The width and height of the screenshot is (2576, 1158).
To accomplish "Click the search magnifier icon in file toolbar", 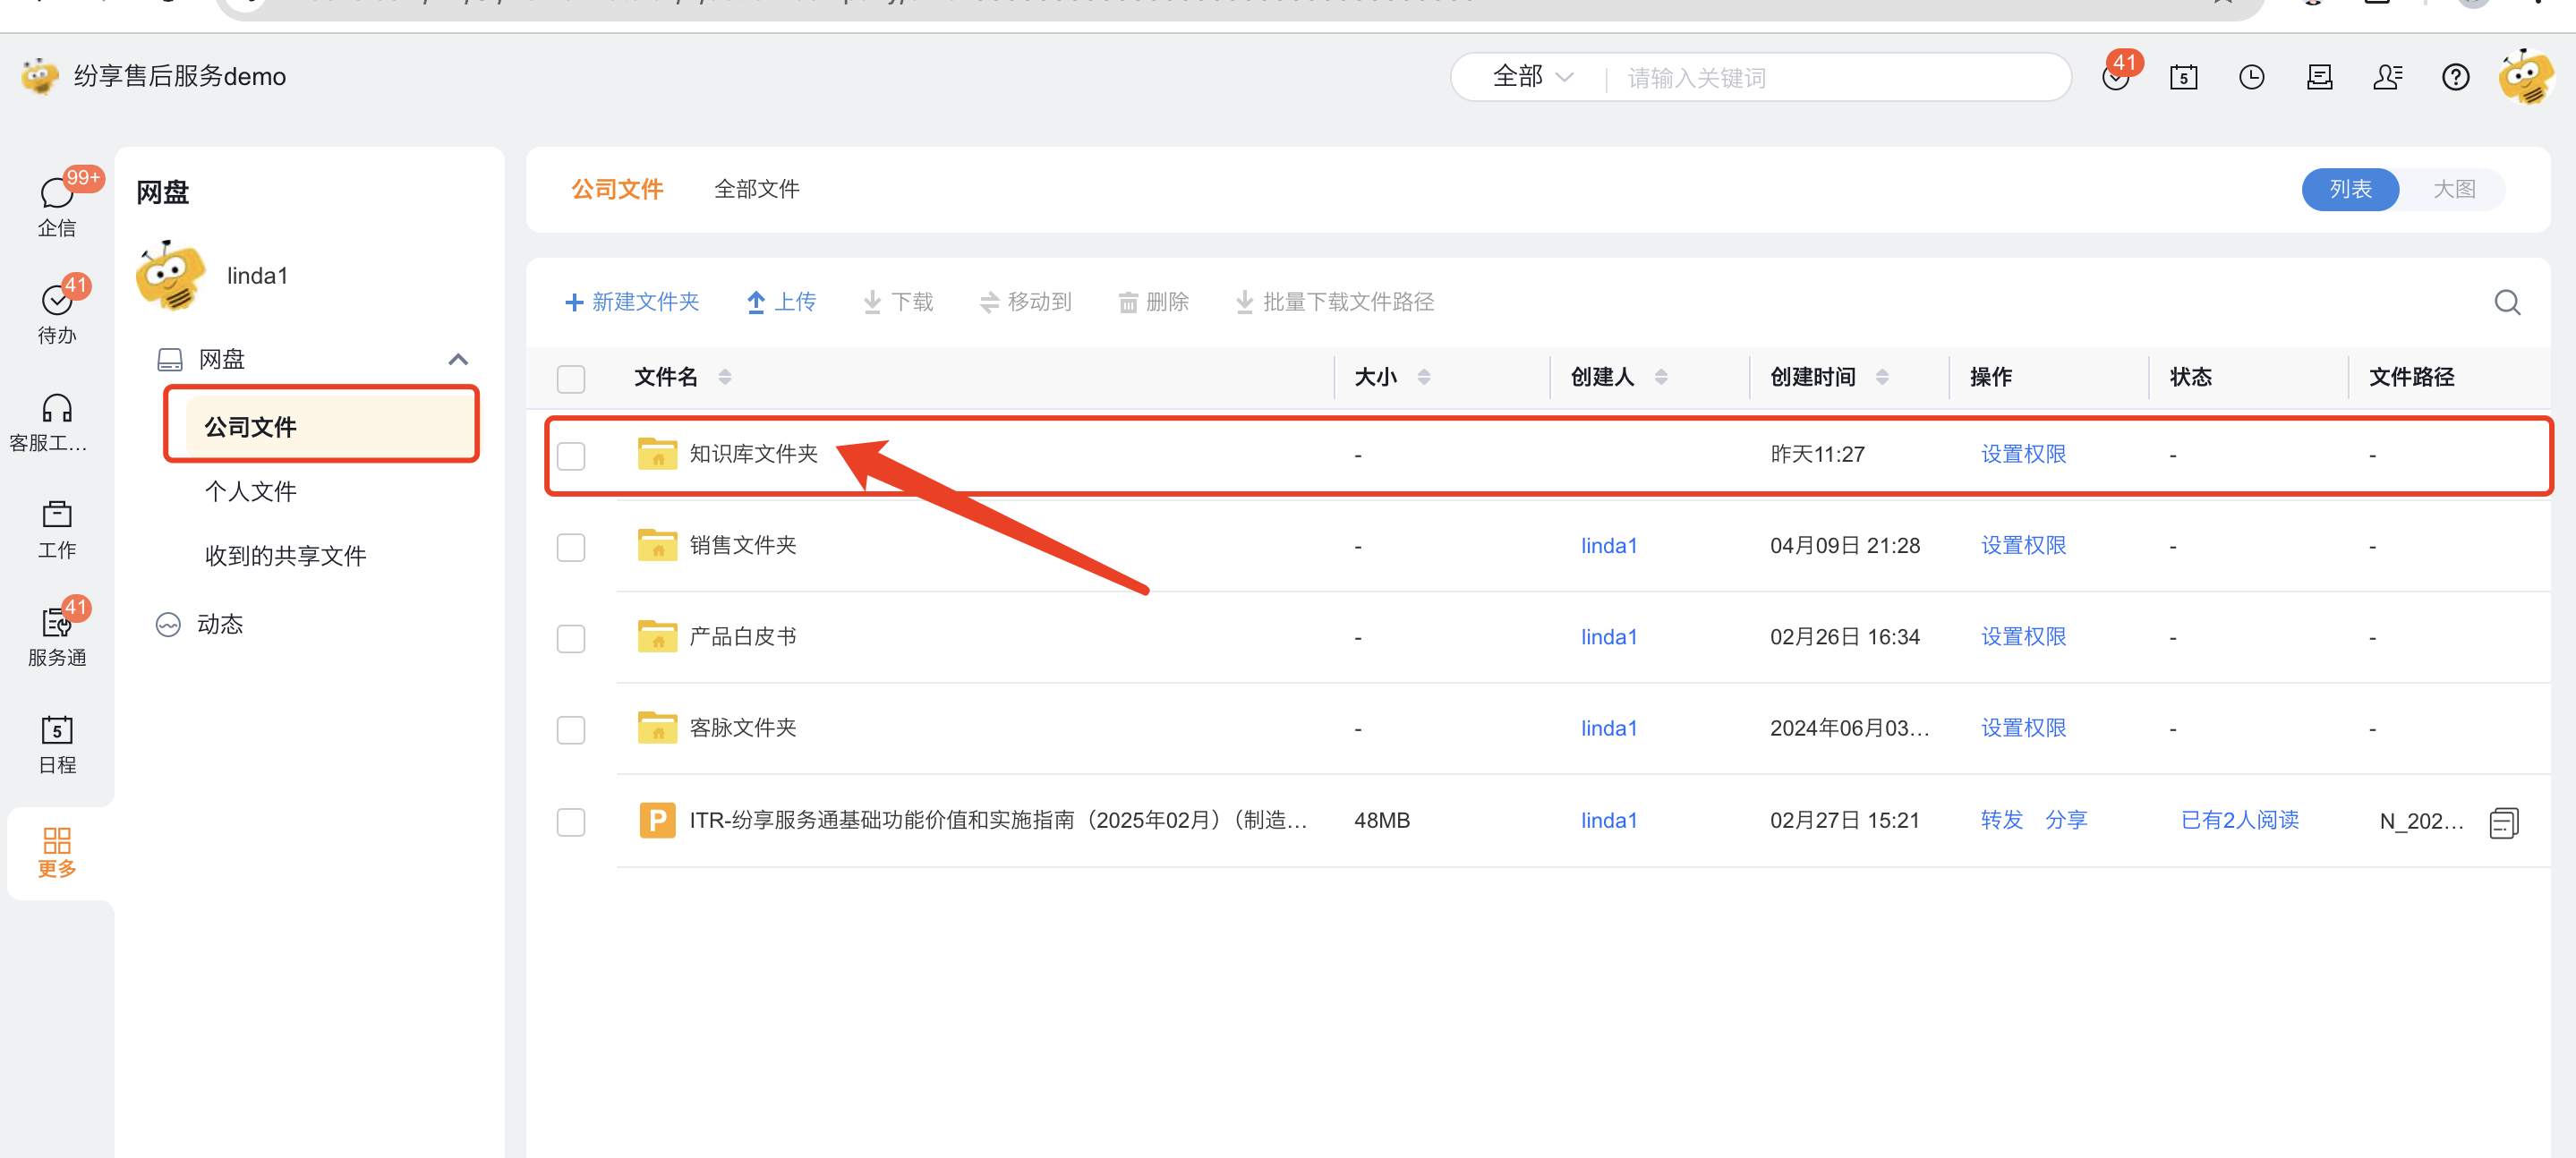I will click(x=2506, y=302).
